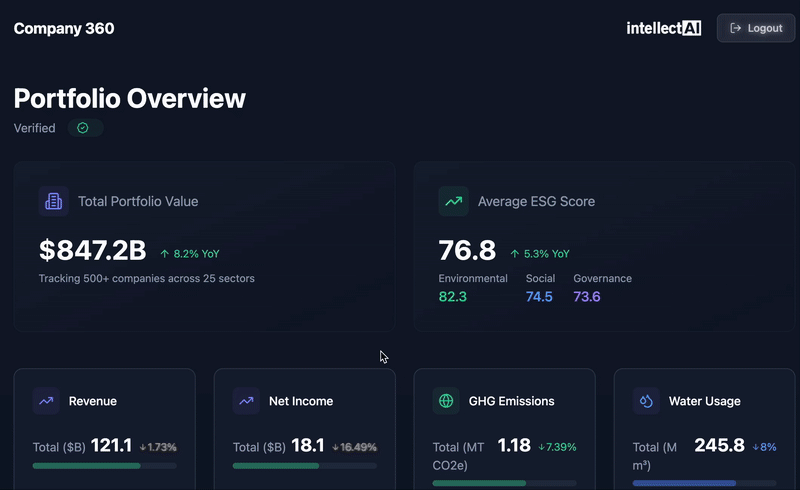Click the building icon beside Total Portfolio Value
This screenshot has width=800, height=490.
click(x=53, y=201)
